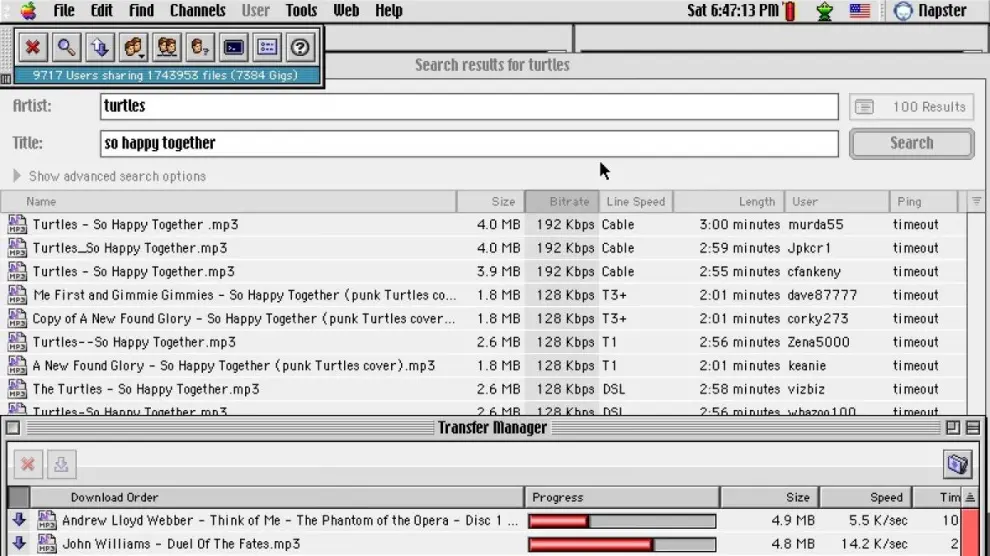Open the download folder icon in Transfer Manager
Viewport: 990px width, 556px height.
point(958,464)
